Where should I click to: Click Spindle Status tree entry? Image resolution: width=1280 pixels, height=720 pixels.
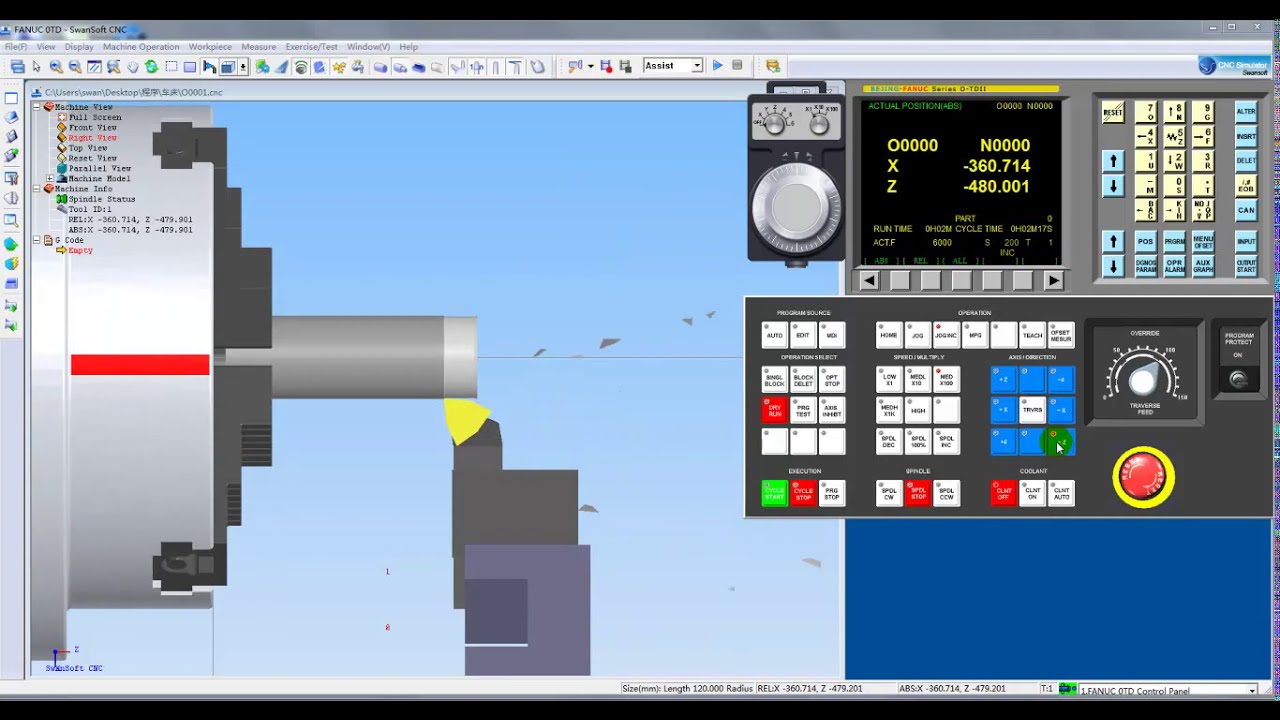click(x=101, y=199)
